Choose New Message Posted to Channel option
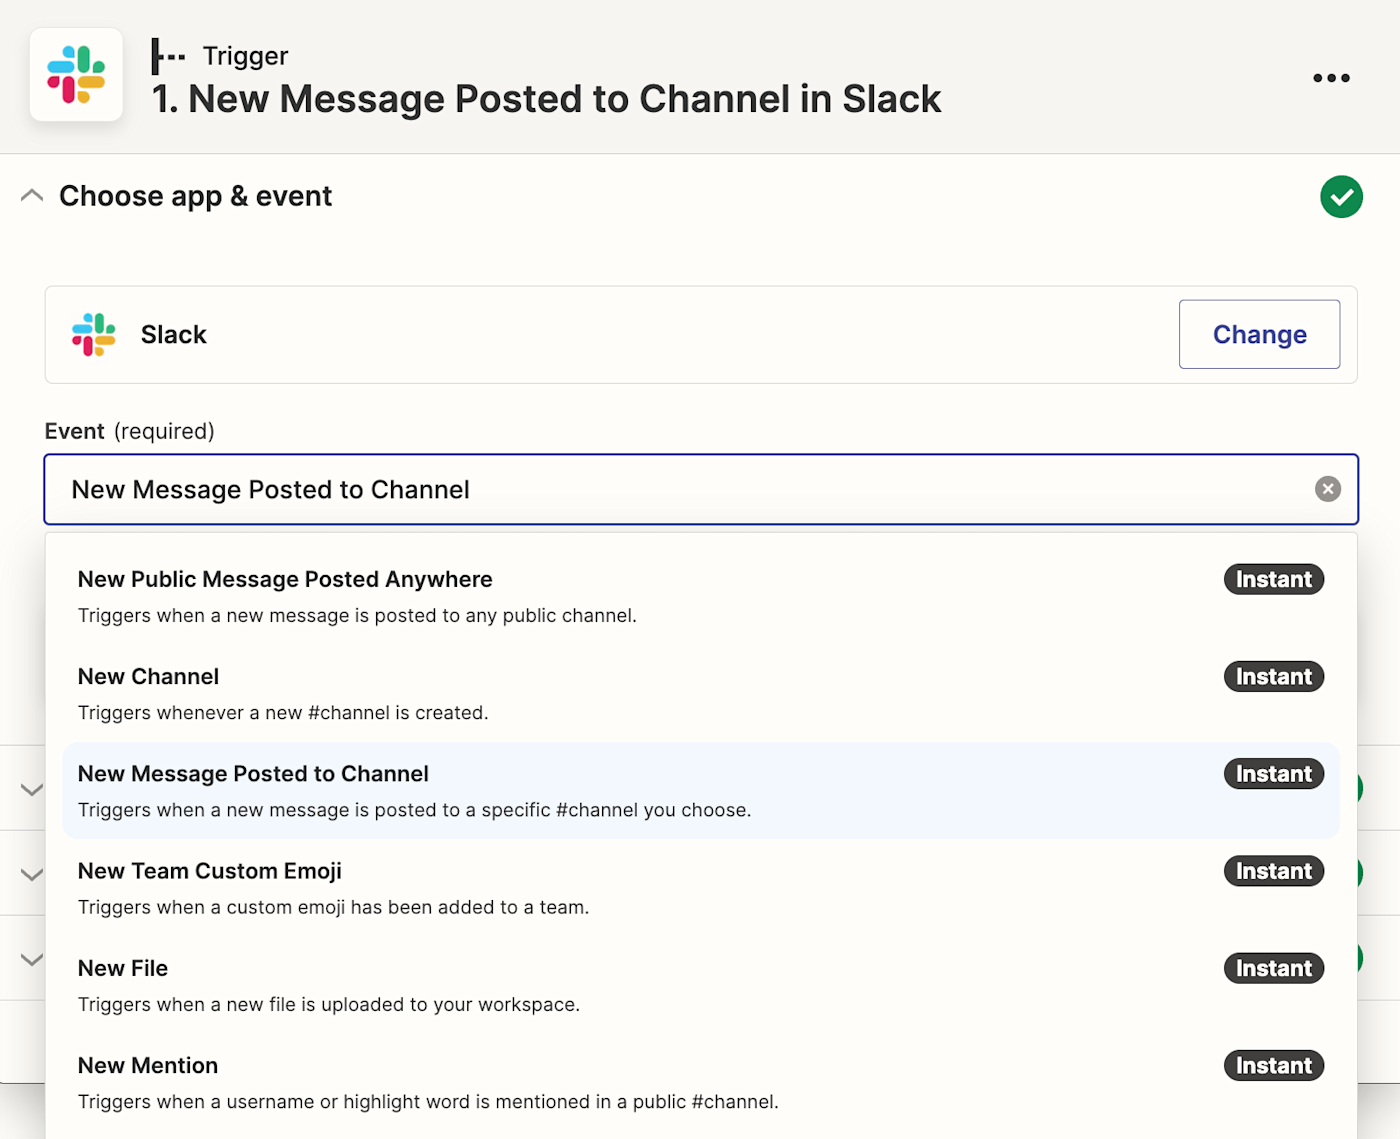 click(701, 790)
